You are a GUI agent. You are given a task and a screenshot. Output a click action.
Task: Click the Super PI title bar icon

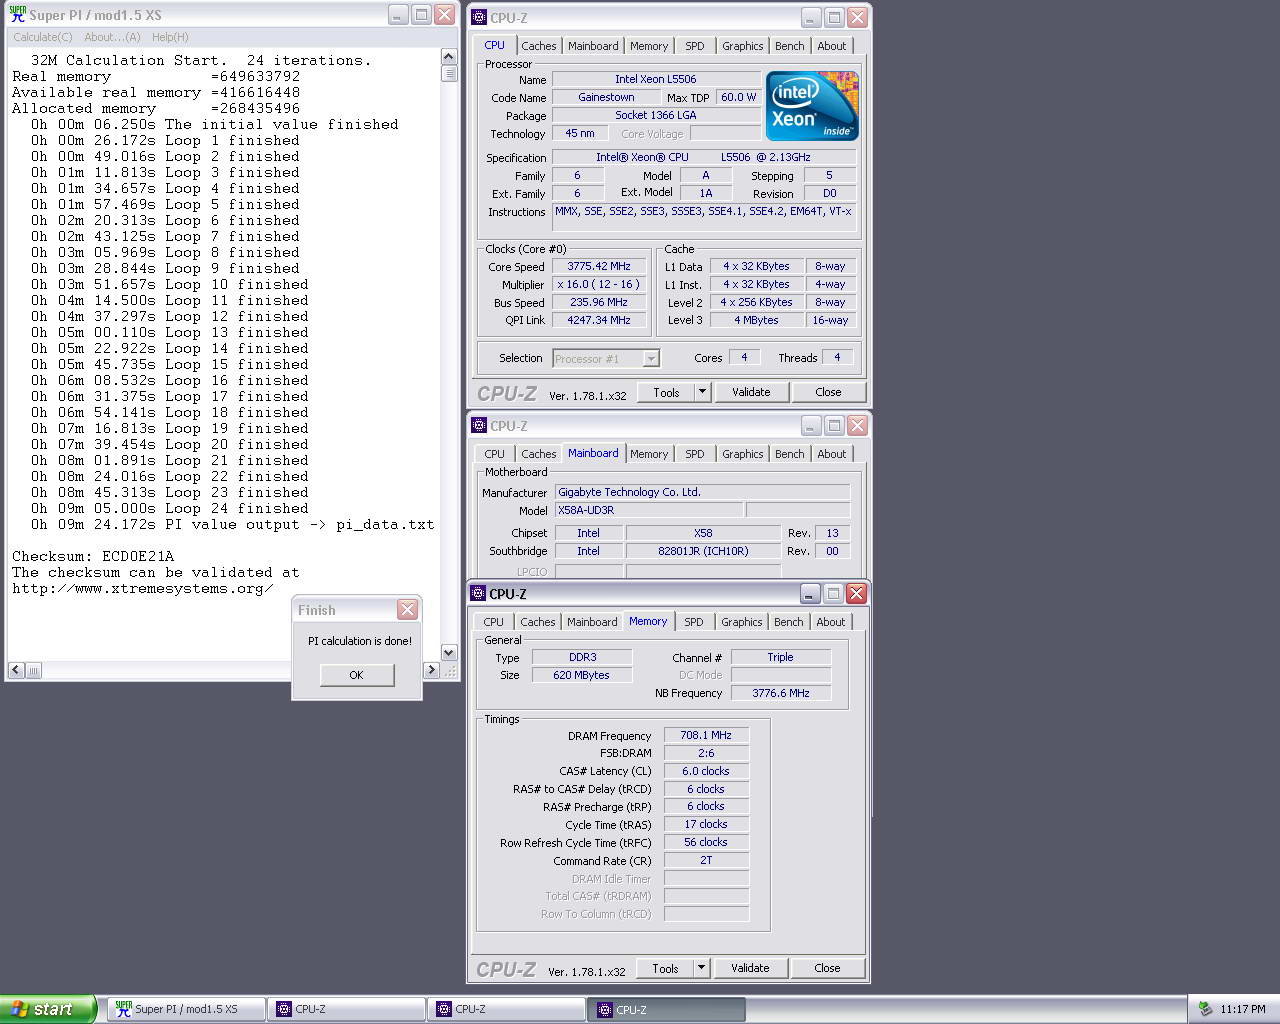pyautogui.click(x=18, y=15)
